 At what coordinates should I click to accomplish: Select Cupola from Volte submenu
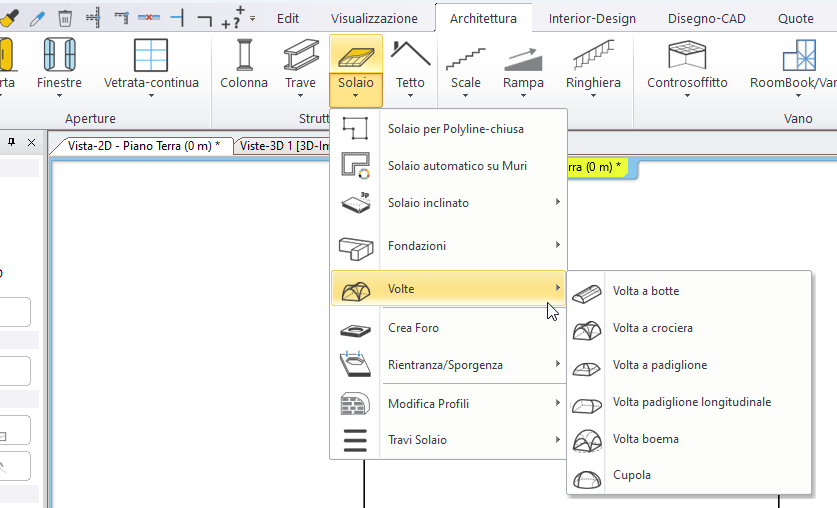(x=689, y=475)
